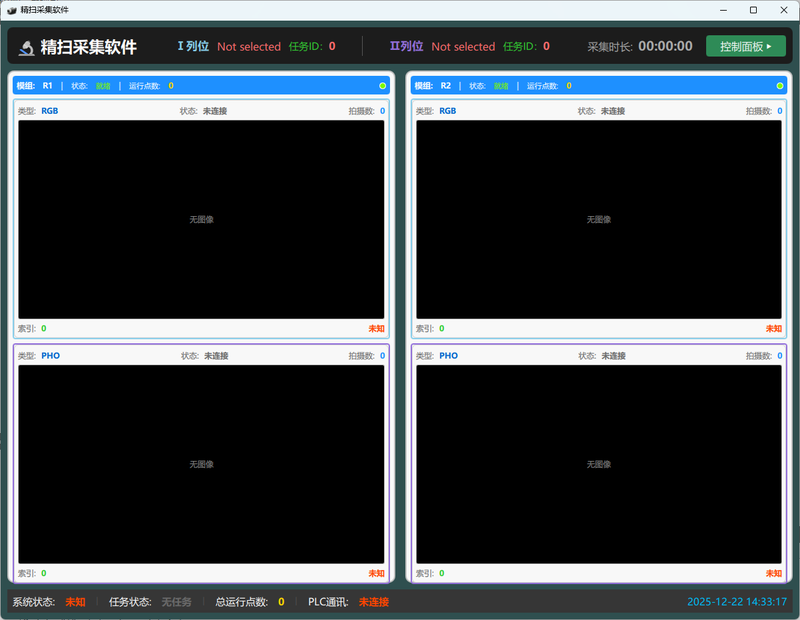This screenshot has width=800, height=620.
Task: Click the microscope logo icon in header
Action: click(25, 47)
